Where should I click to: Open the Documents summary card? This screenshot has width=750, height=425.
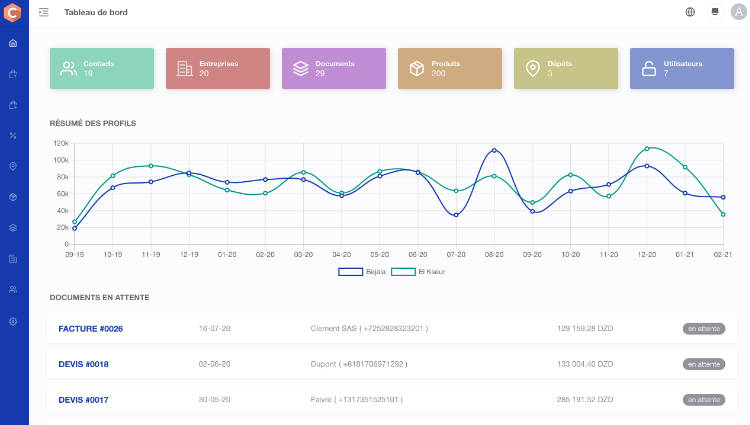334,69
